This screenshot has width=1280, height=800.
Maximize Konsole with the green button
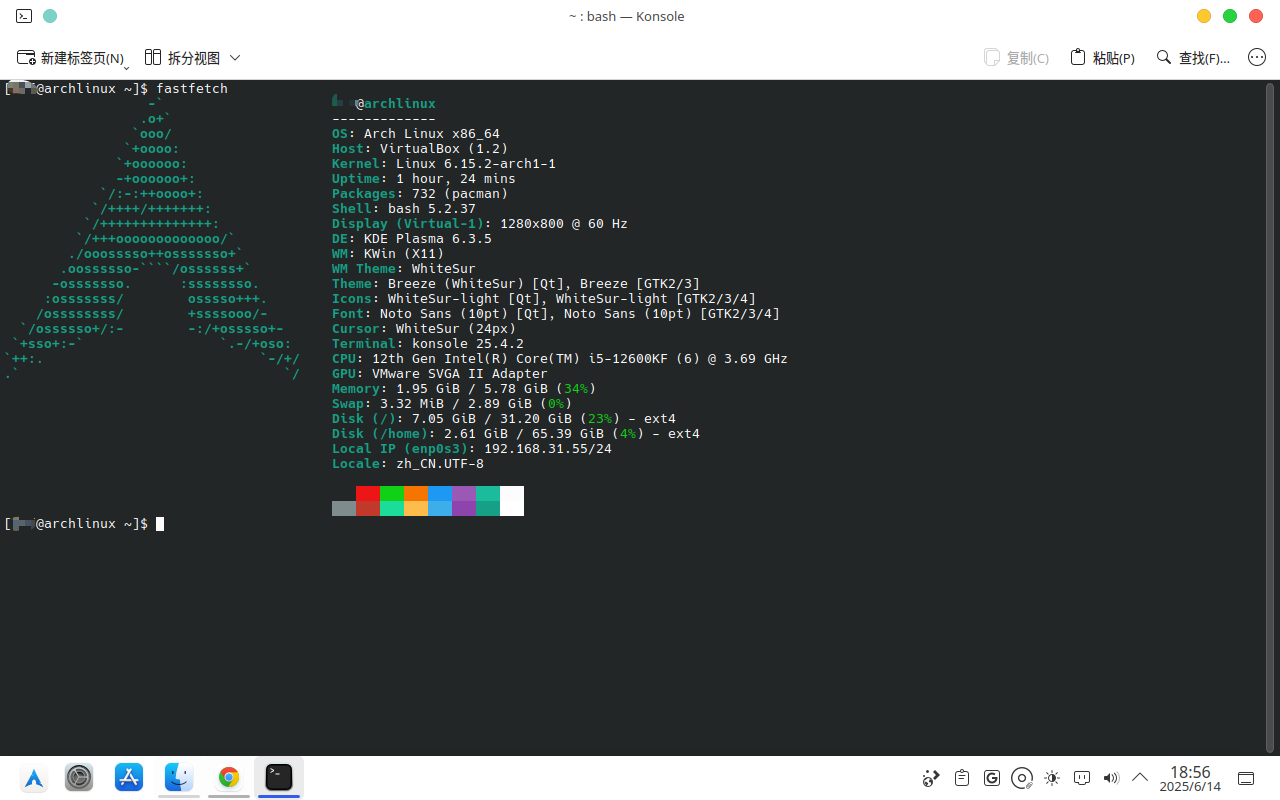(x=1230, y=16)
